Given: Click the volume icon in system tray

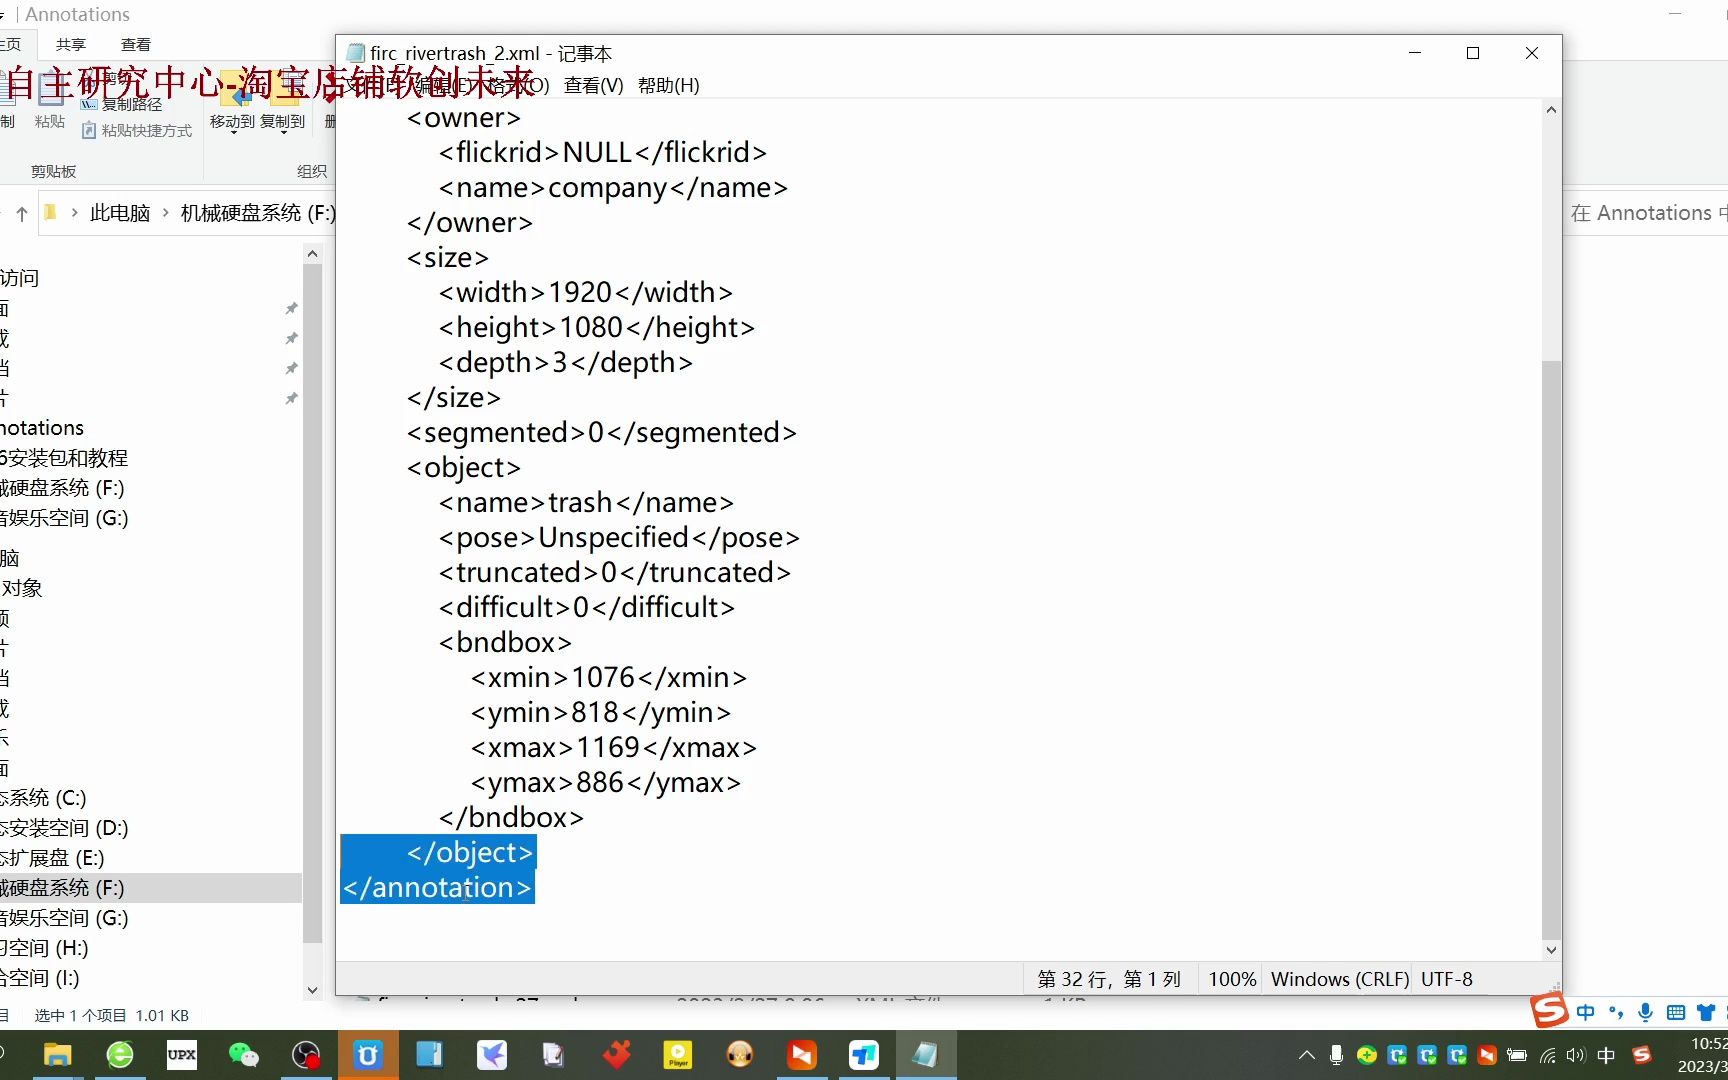Looking at the screenshot, I should pos(1576,1055).
